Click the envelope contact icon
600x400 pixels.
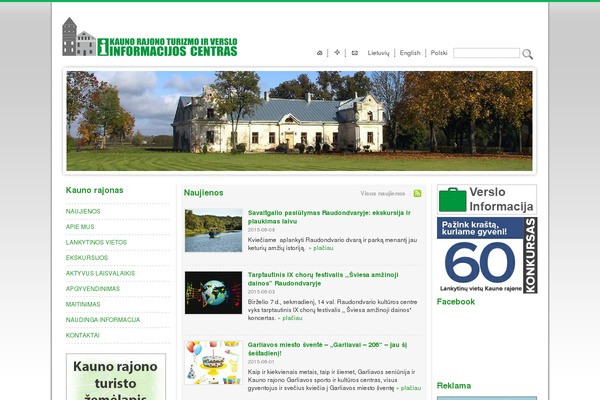355,53
